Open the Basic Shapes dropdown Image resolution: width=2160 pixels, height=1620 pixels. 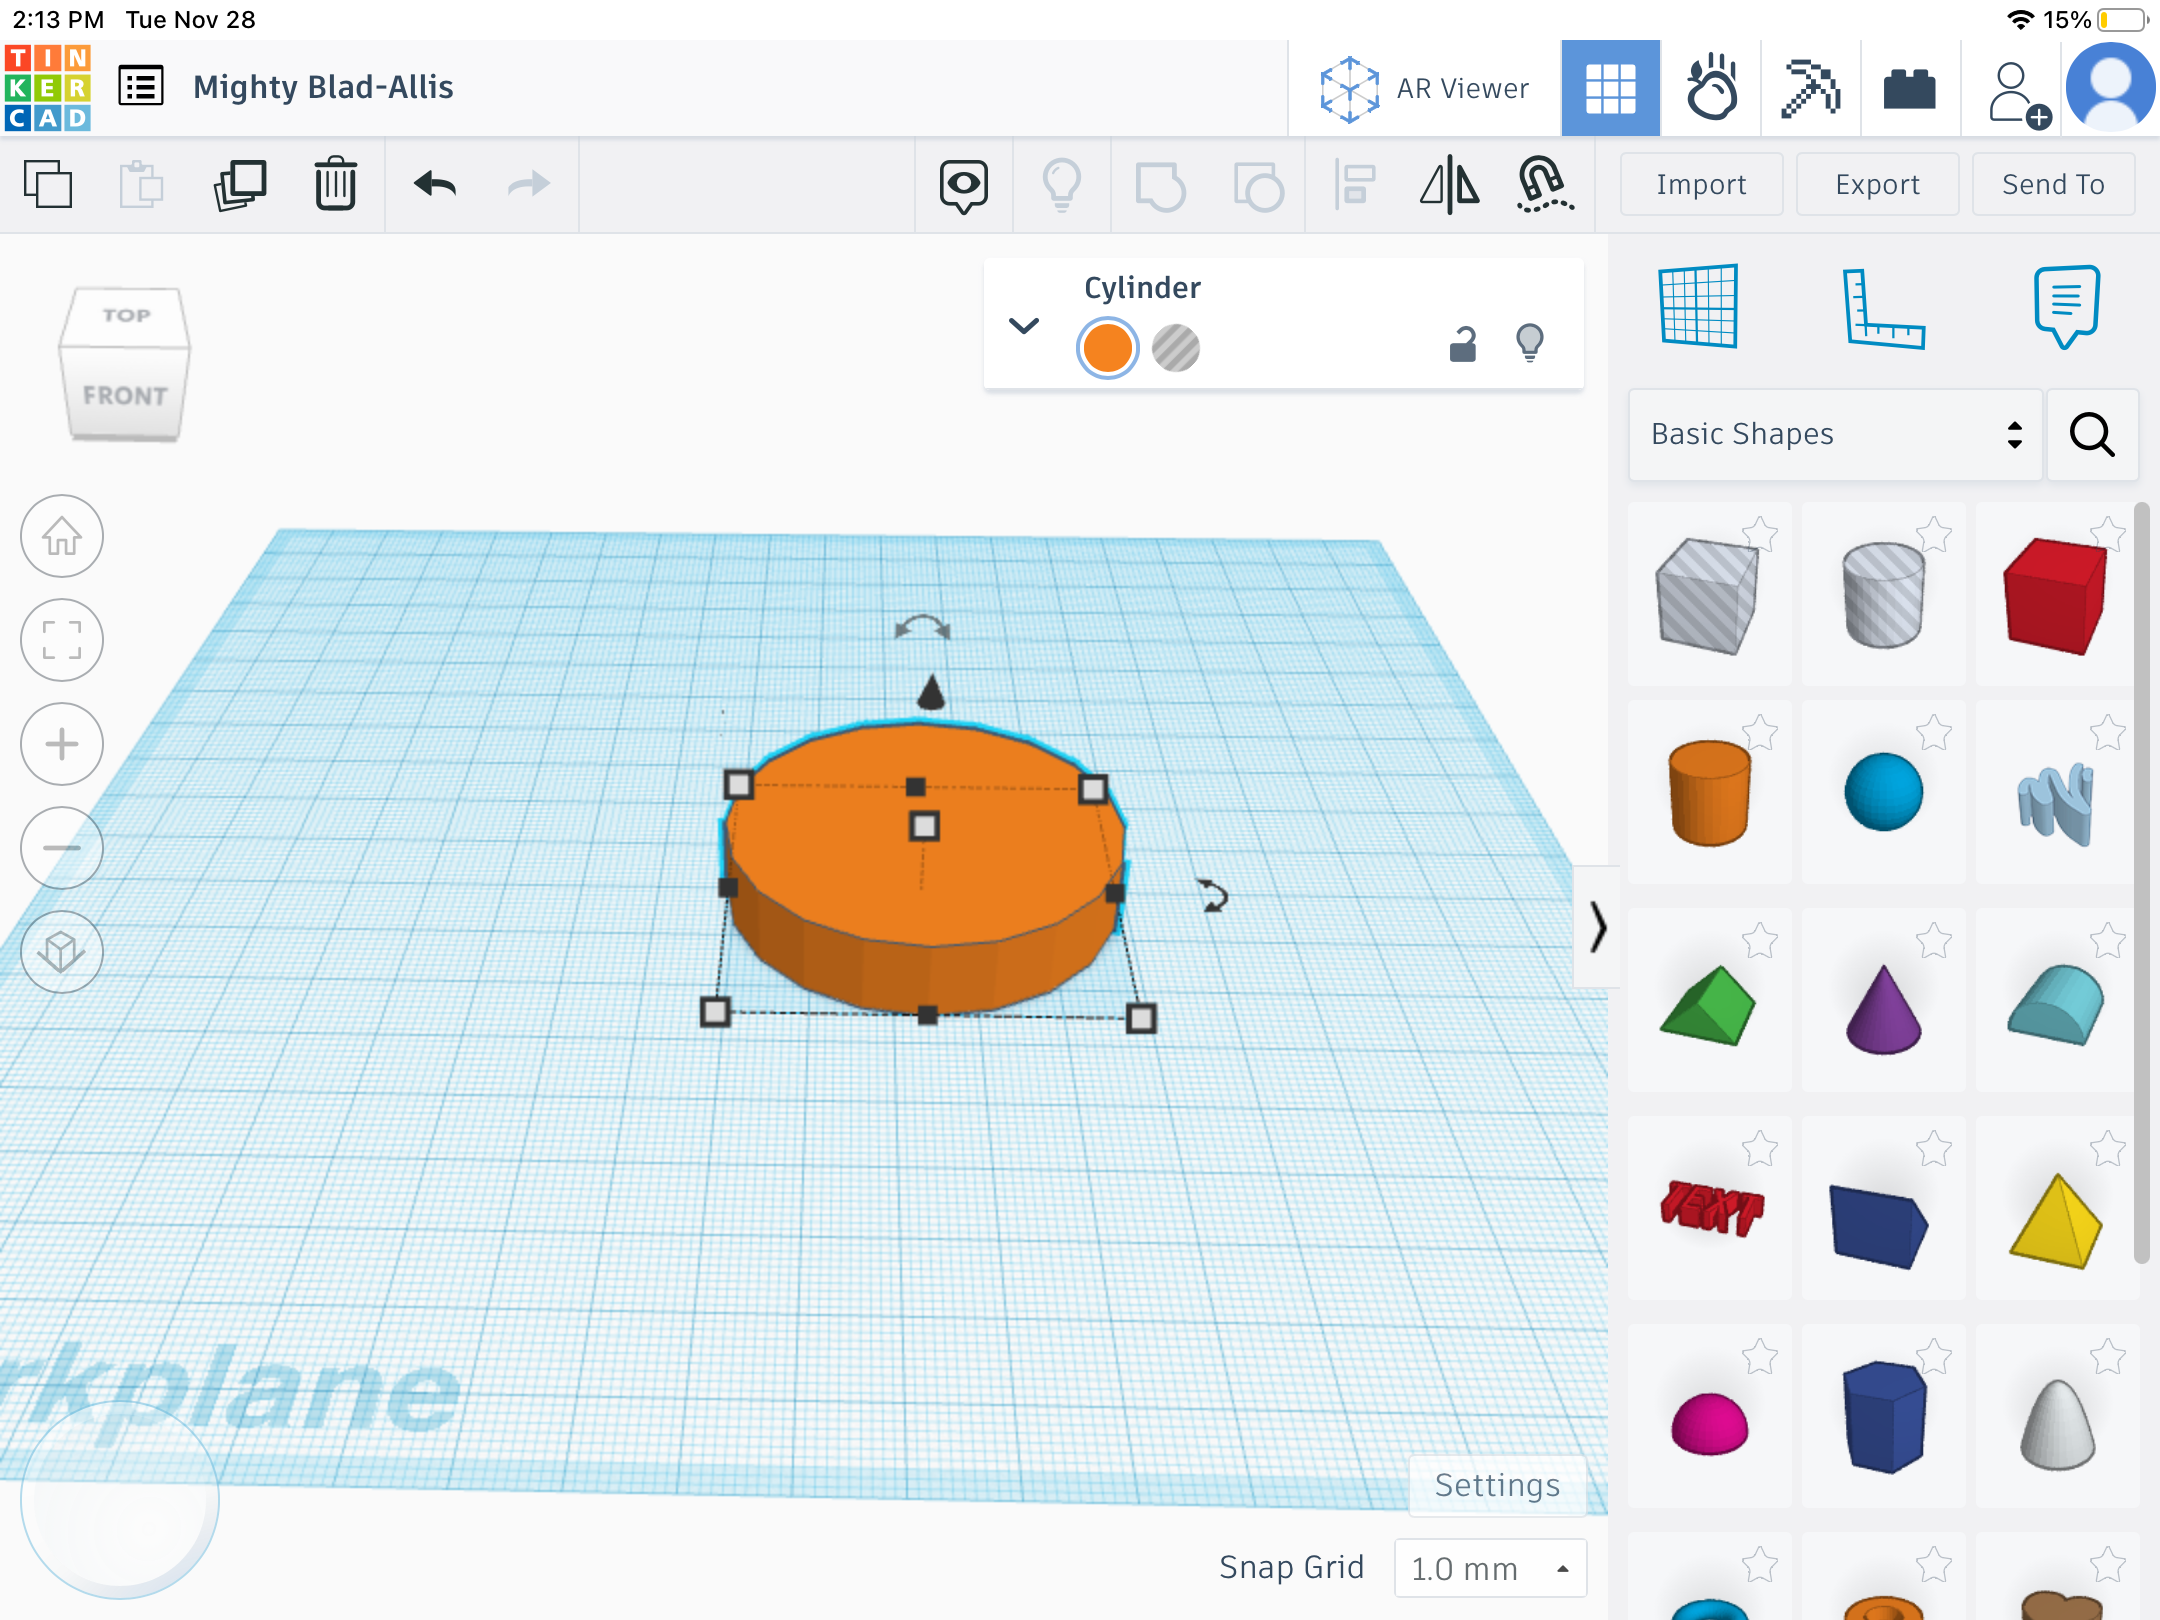(x=1834, y=434)
